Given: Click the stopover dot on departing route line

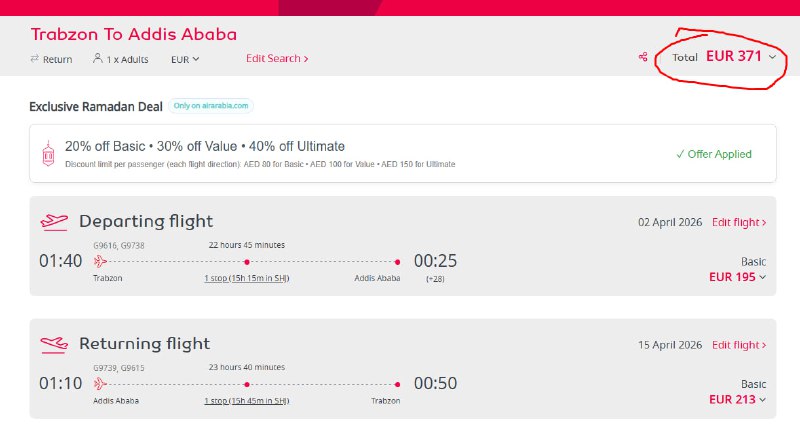Looking at the screenshot, I should pos(247,261).
